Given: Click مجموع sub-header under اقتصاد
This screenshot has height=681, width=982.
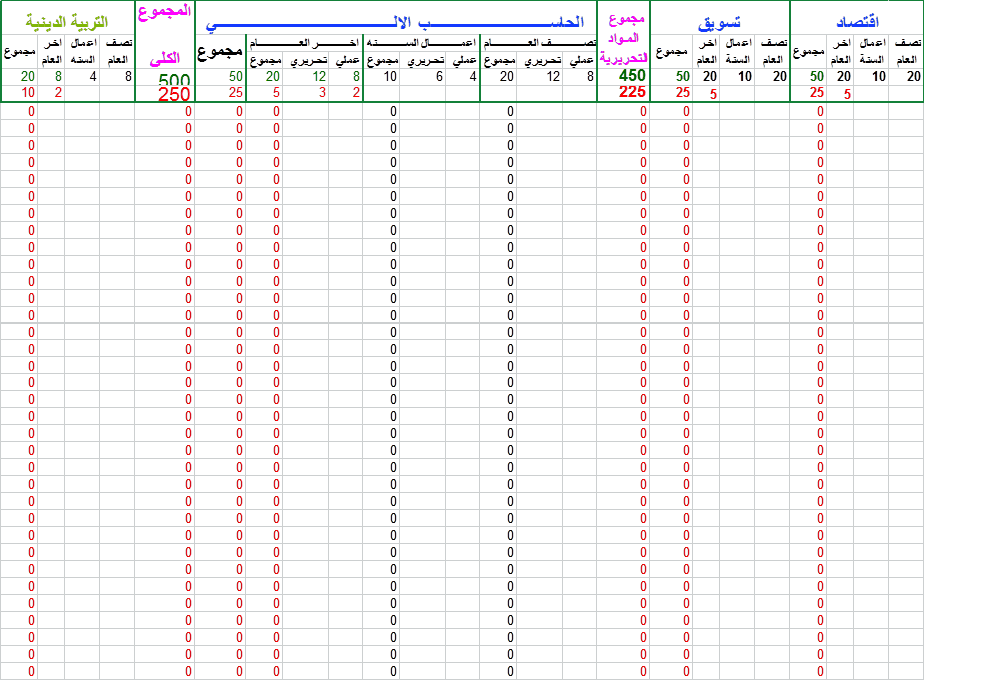Looking at the screenshot, I should pyautogui.click(x=809, y=51).
